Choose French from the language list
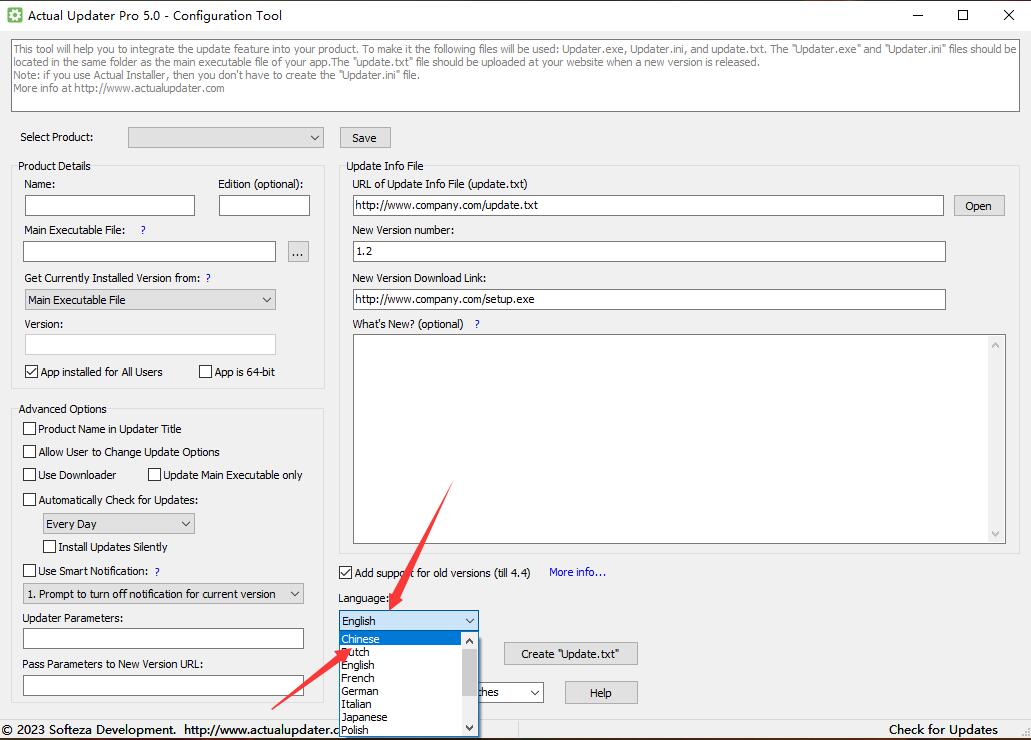Viewport: 1031px width, 740px height. pyautogui.click(x=400, y=678)
